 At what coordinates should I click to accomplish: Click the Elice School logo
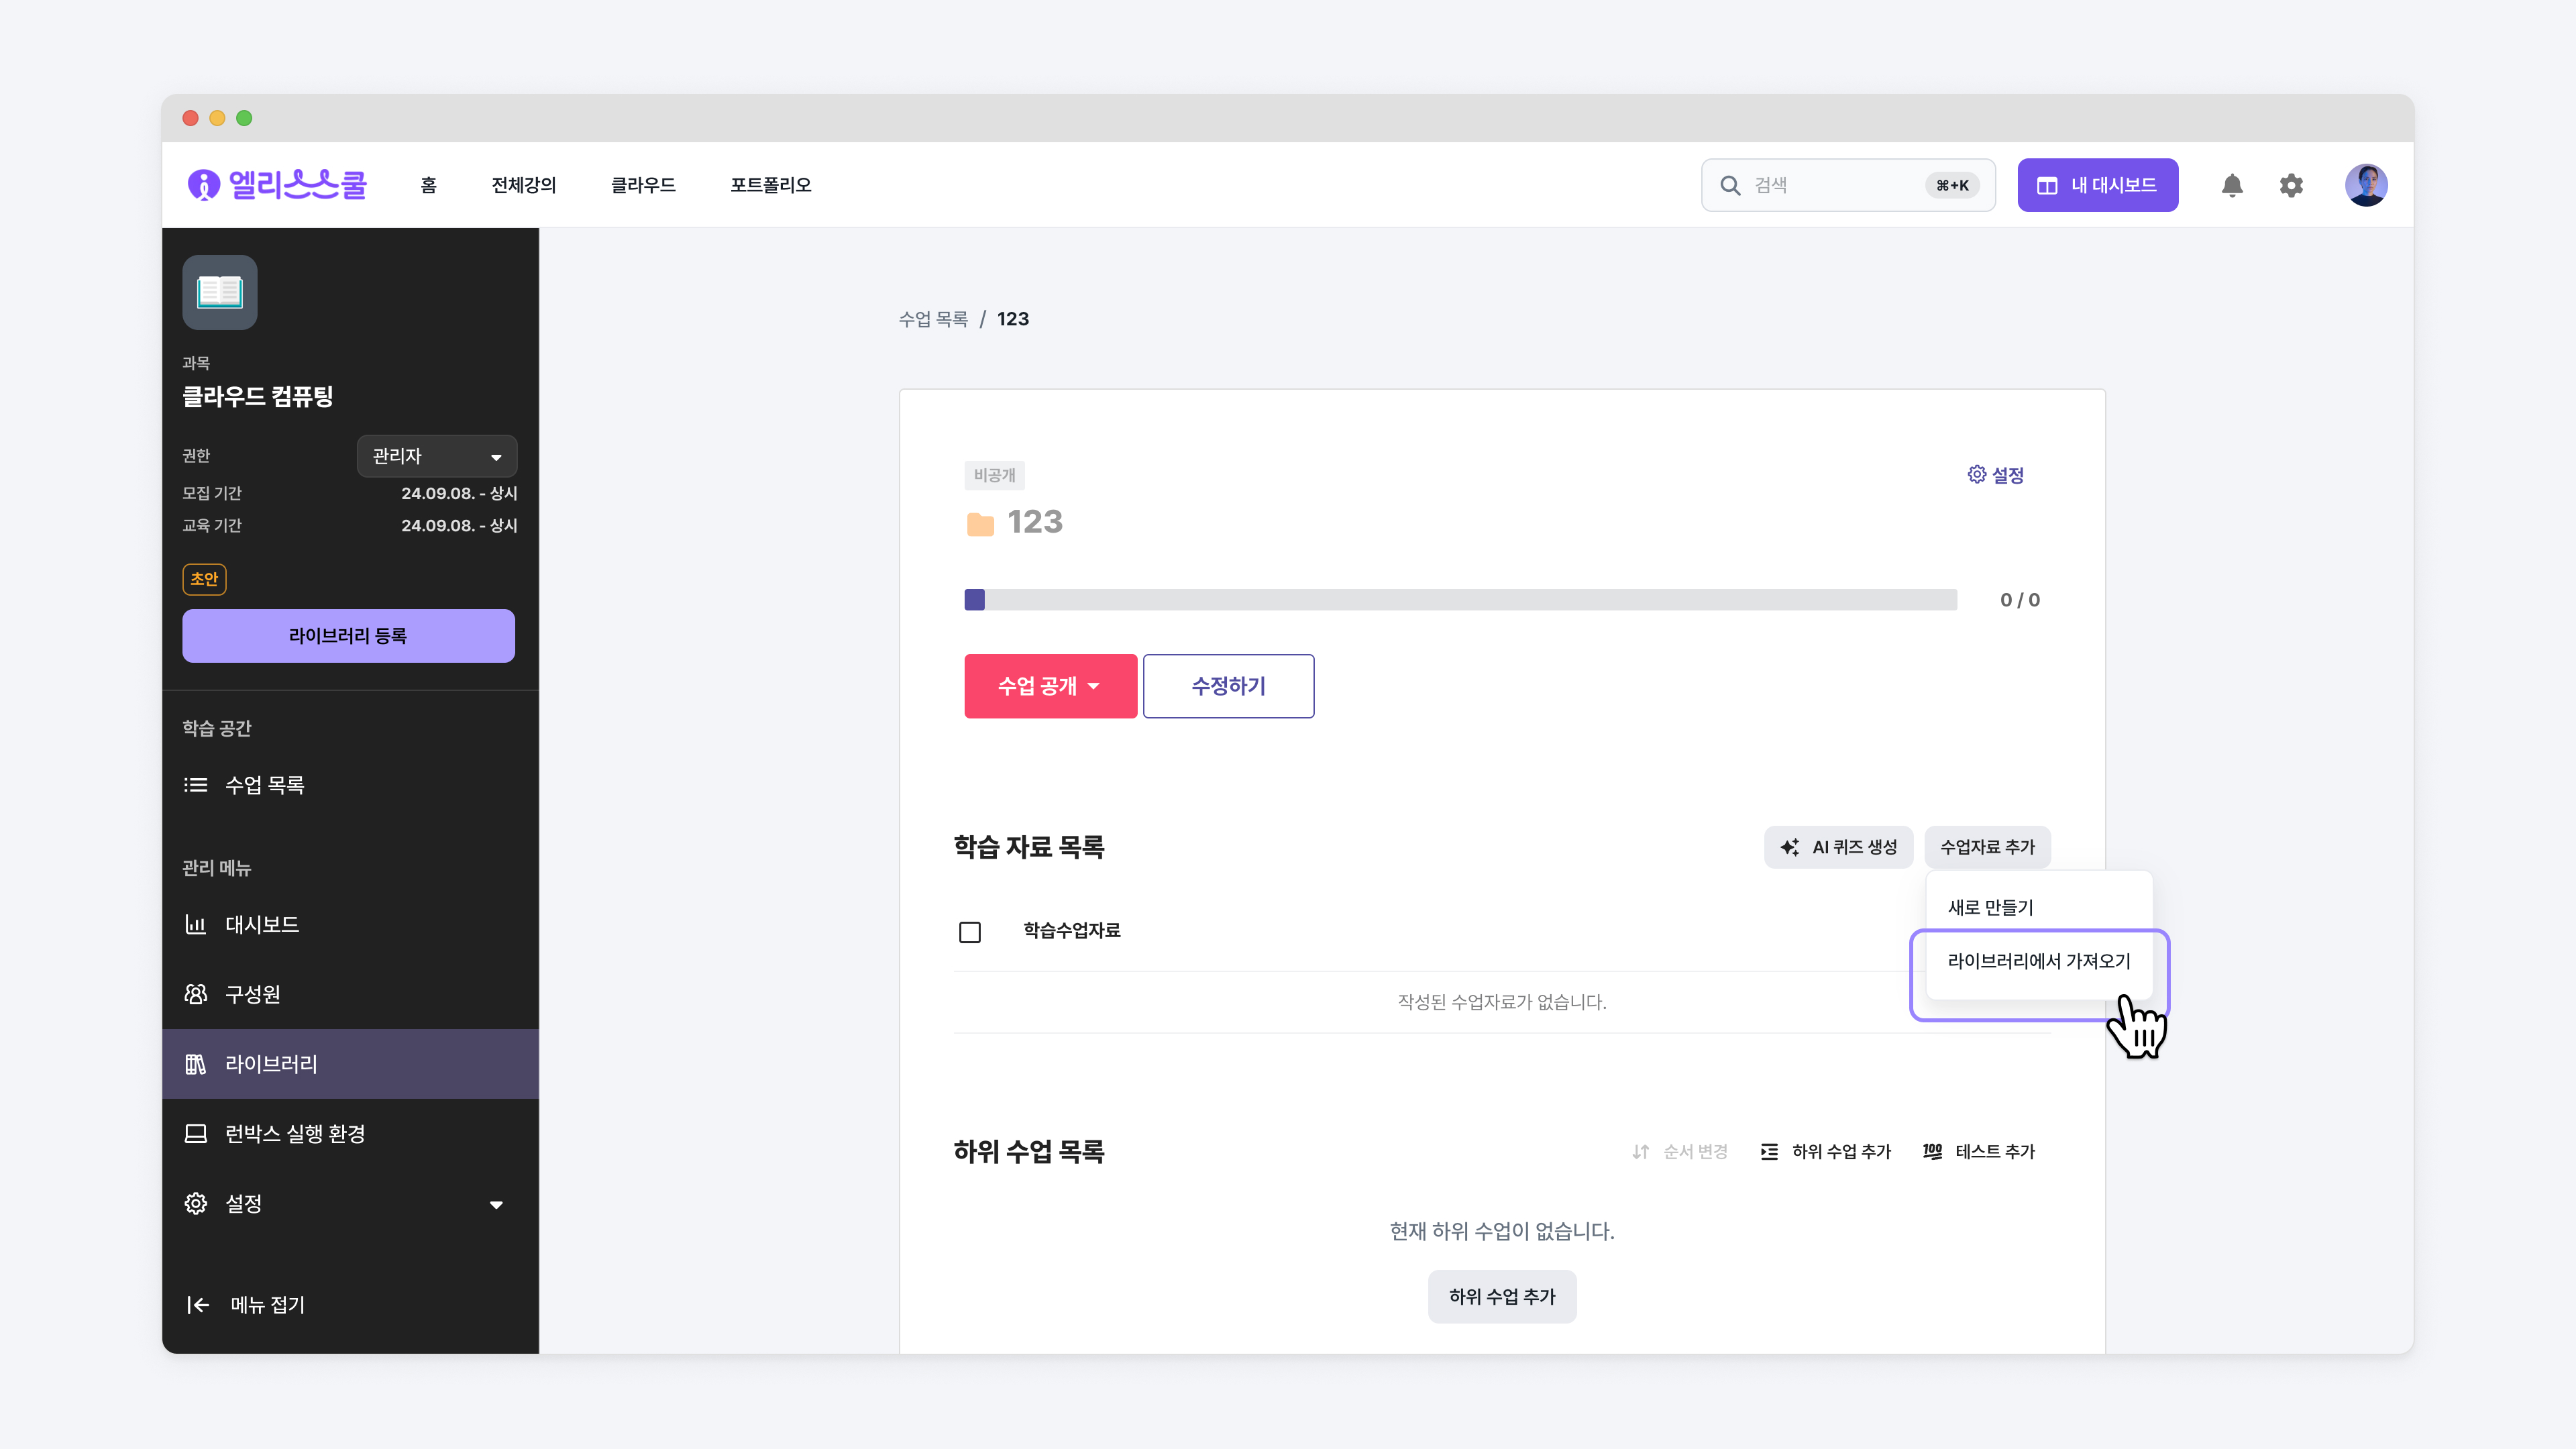coord(277,185)
